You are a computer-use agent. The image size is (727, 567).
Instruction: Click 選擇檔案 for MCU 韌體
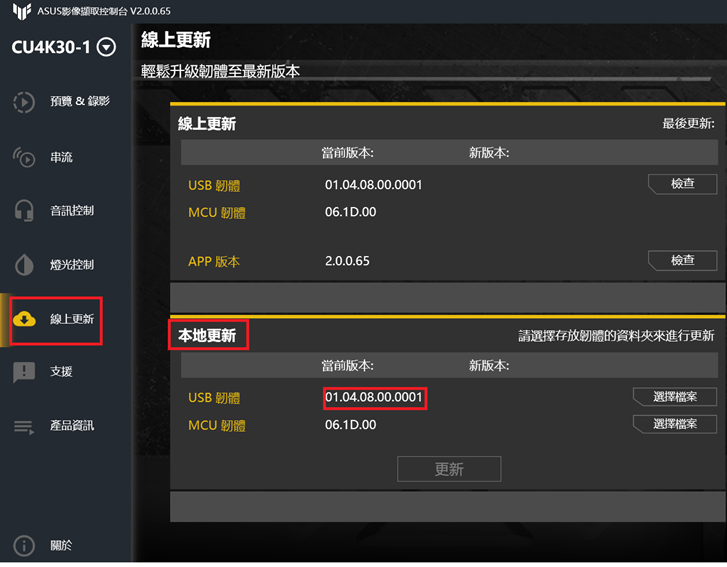pos(675,424)
